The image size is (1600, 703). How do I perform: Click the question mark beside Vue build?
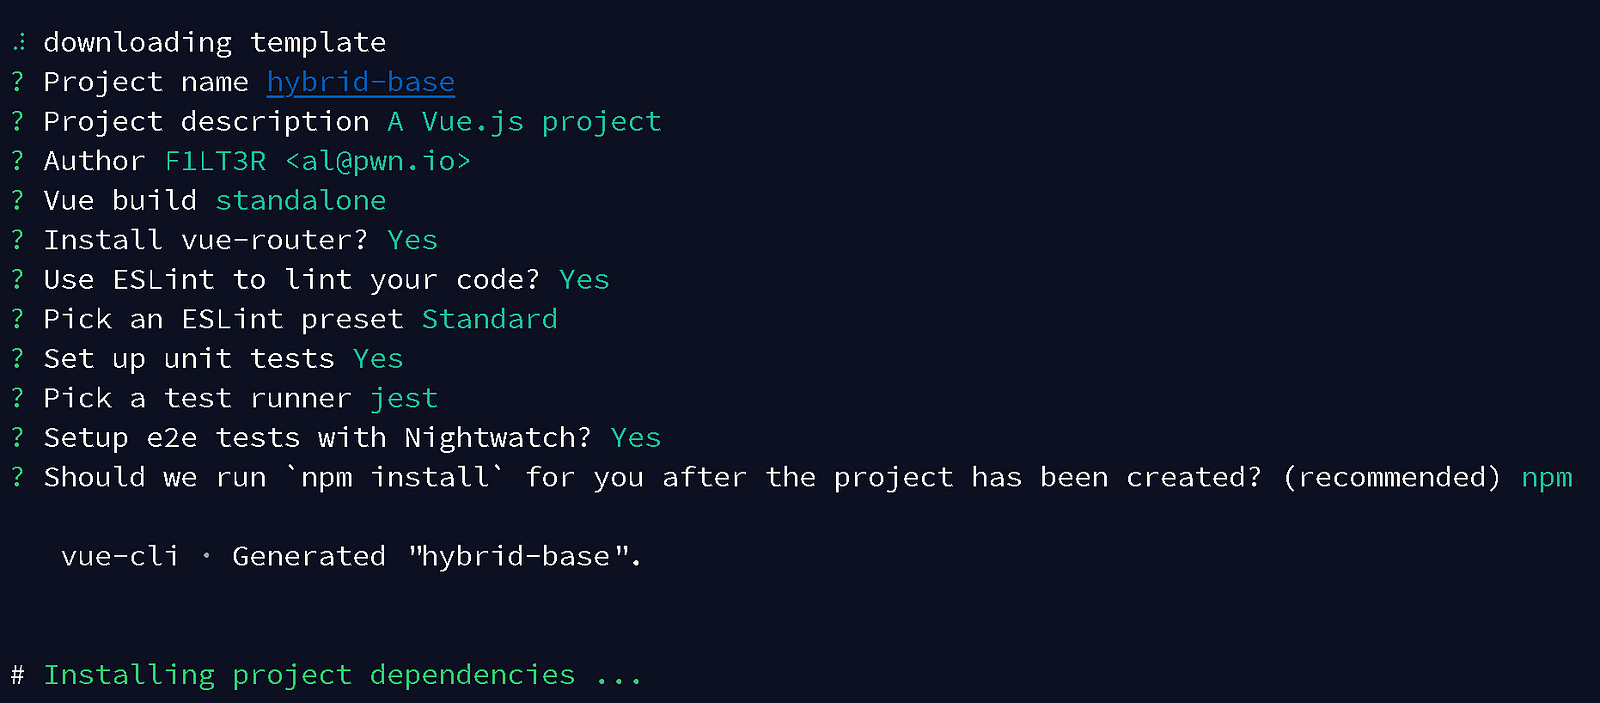pos(17,201)
